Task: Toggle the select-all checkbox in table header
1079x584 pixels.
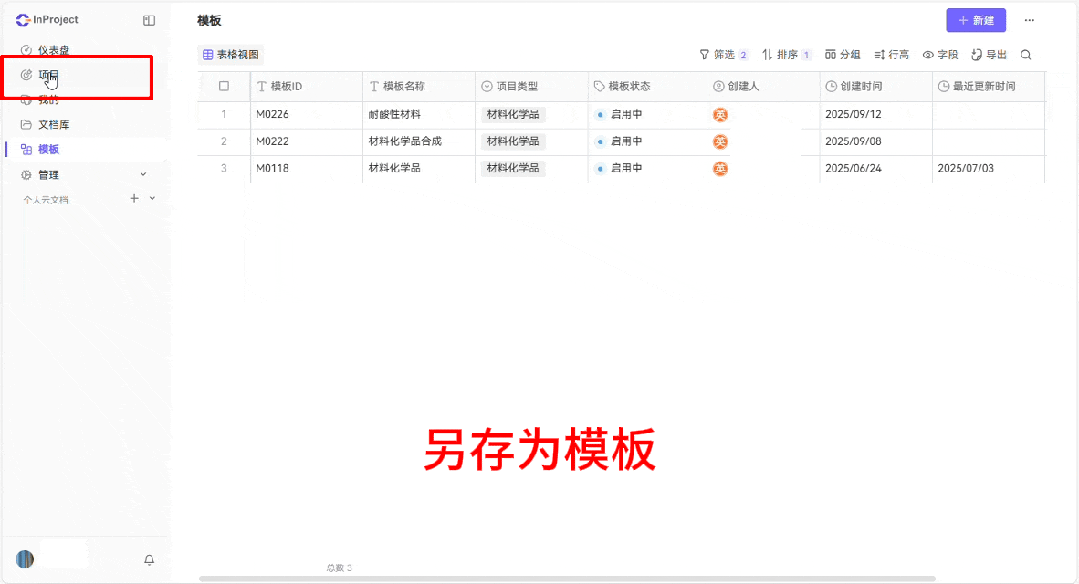Action: click(226, 87)
